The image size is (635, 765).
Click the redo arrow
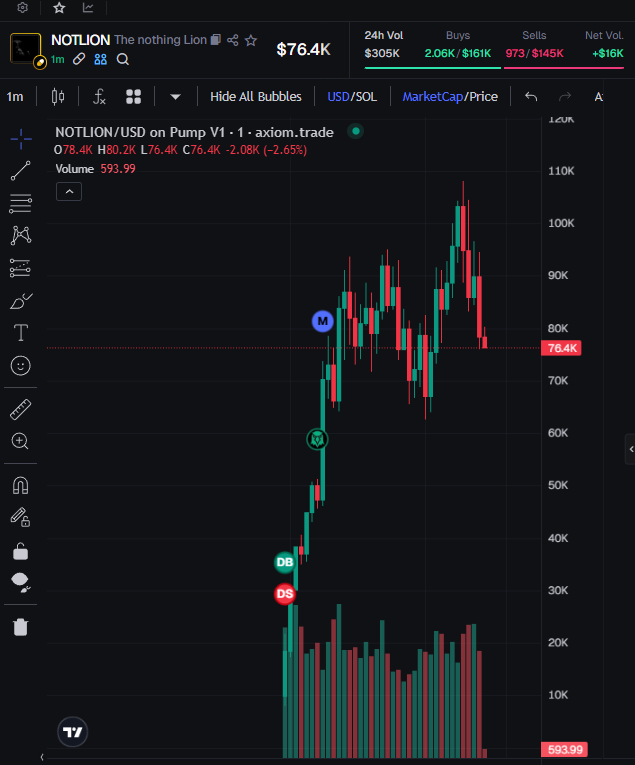565,97
